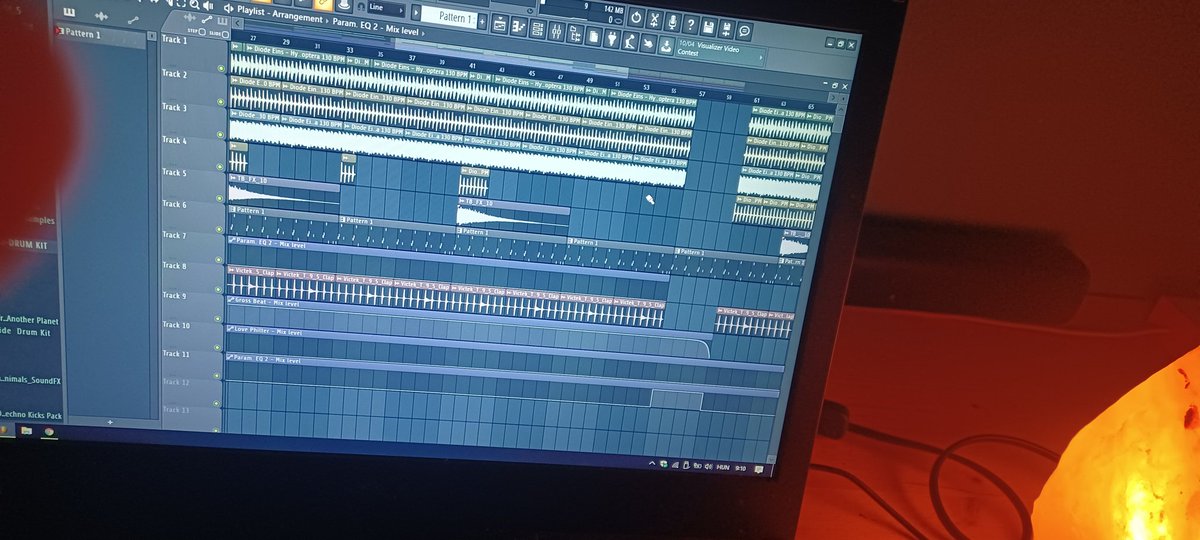Select the mute speaker tool

(208, 6)
